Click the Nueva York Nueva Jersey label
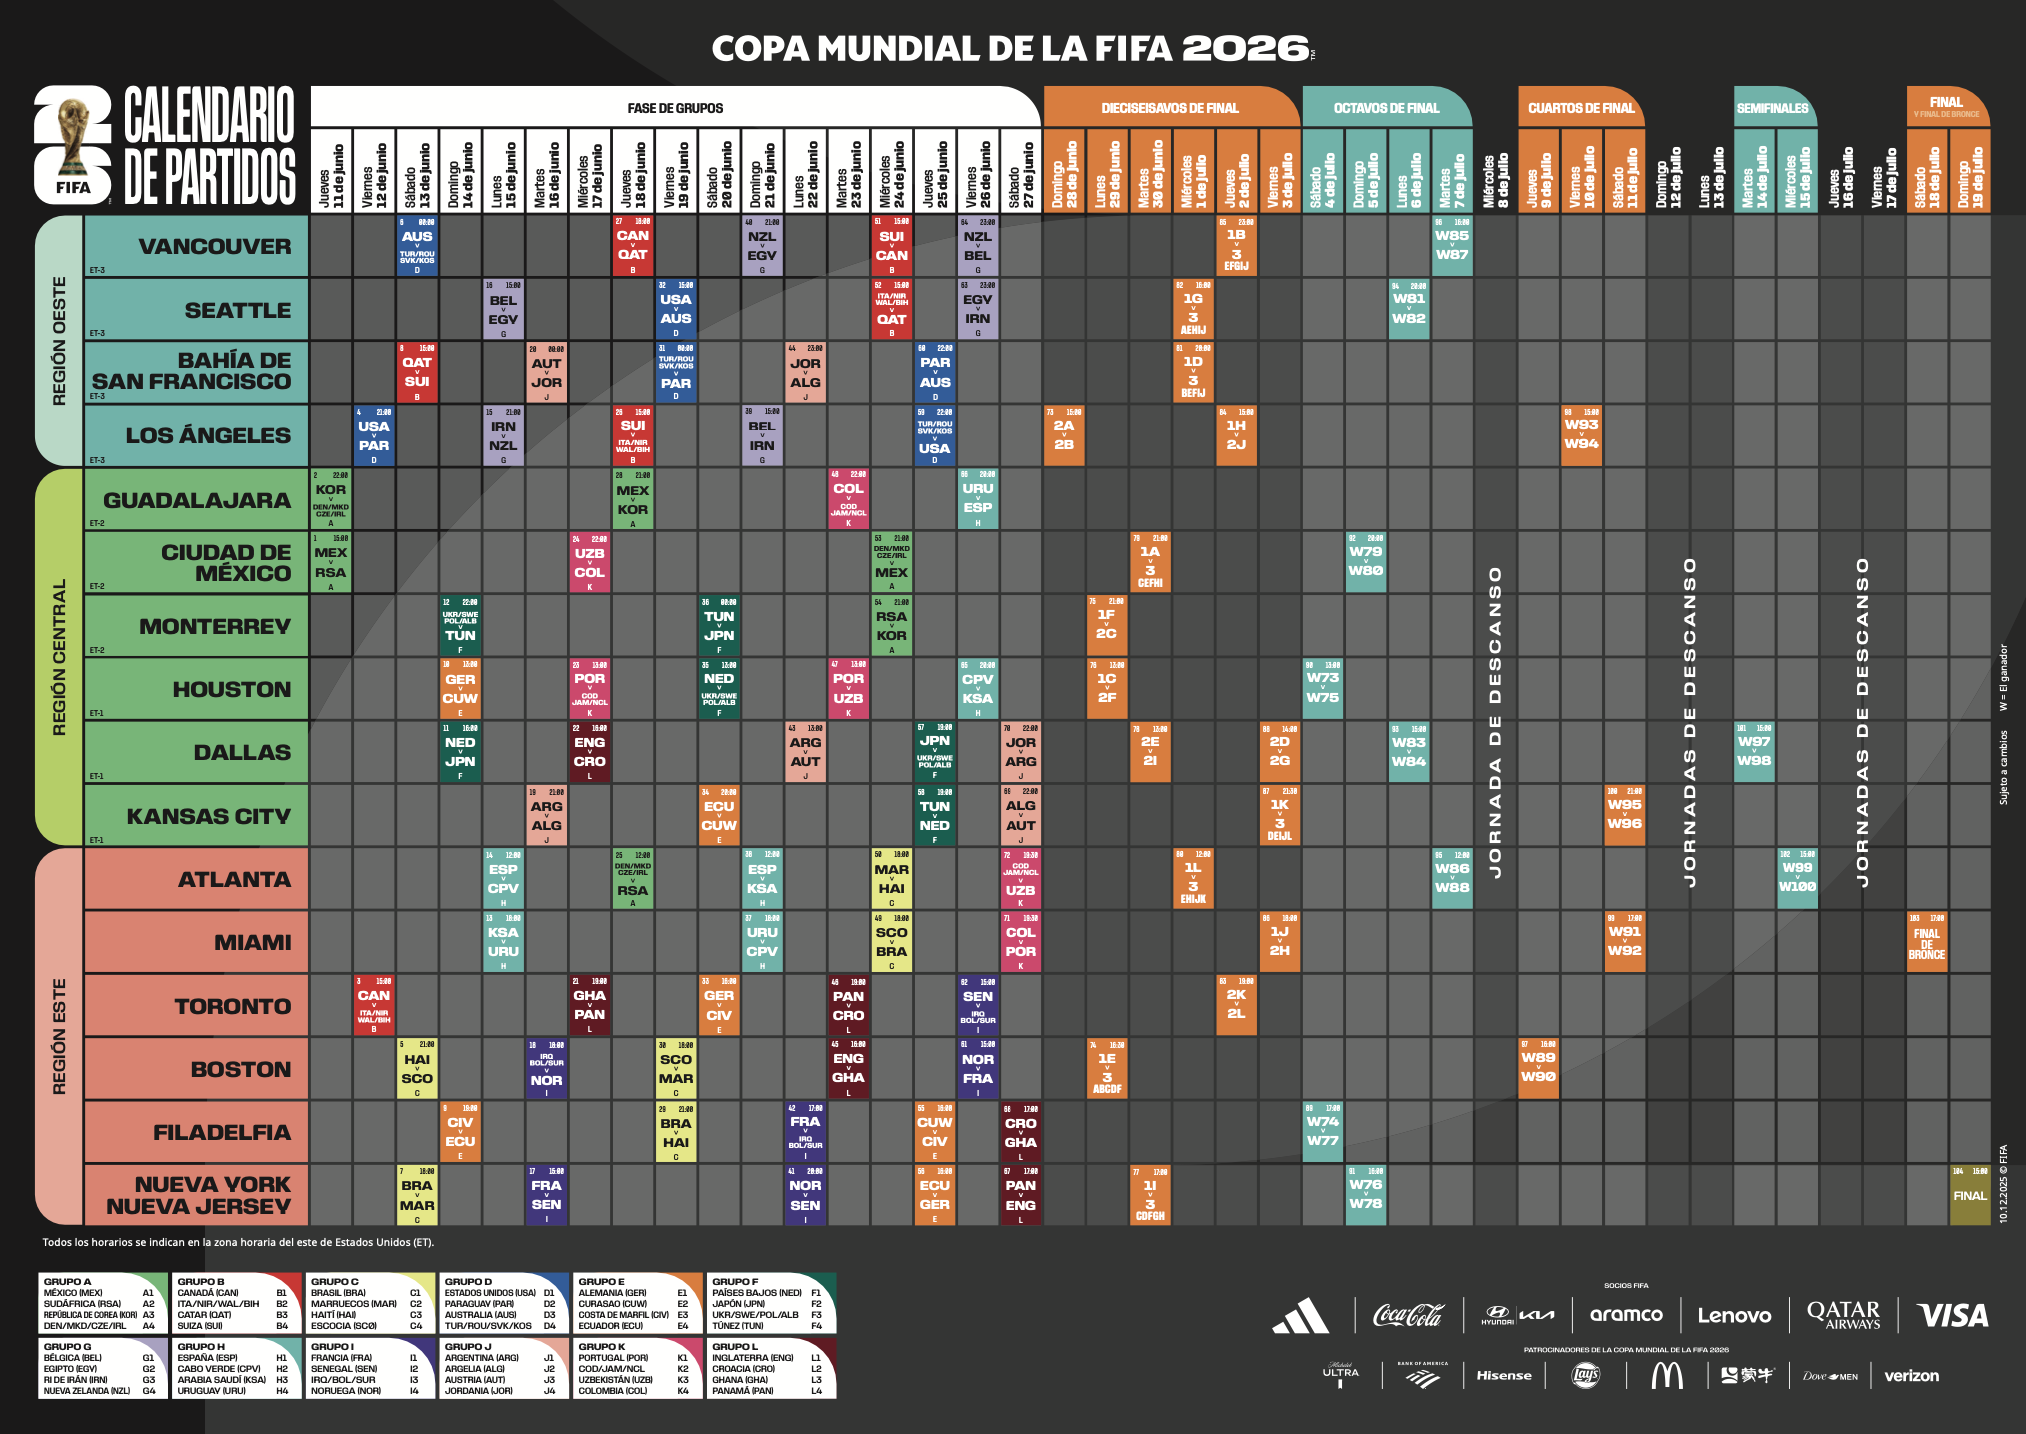 (196, 1195)
